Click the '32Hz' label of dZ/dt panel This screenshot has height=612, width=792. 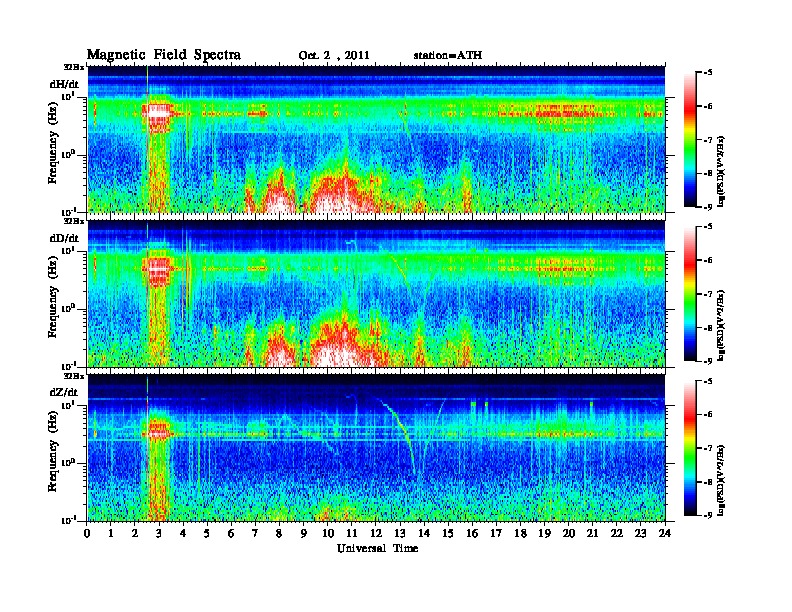(x=74, y=375)
